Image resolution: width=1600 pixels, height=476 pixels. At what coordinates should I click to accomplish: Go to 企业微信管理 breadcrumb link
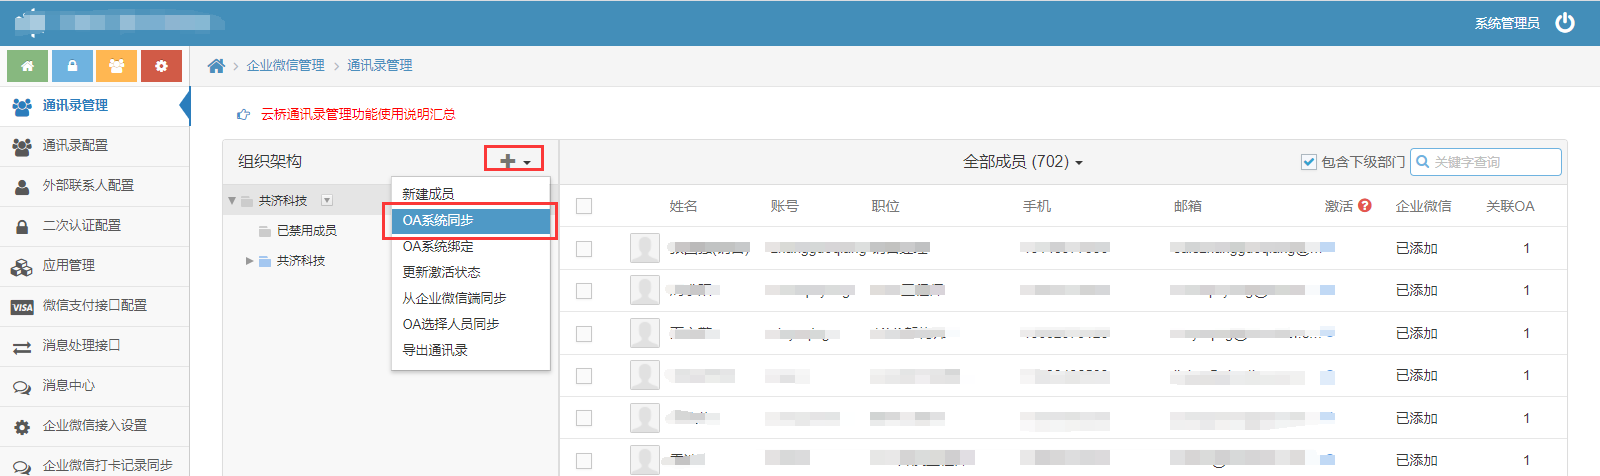(285, 66)
